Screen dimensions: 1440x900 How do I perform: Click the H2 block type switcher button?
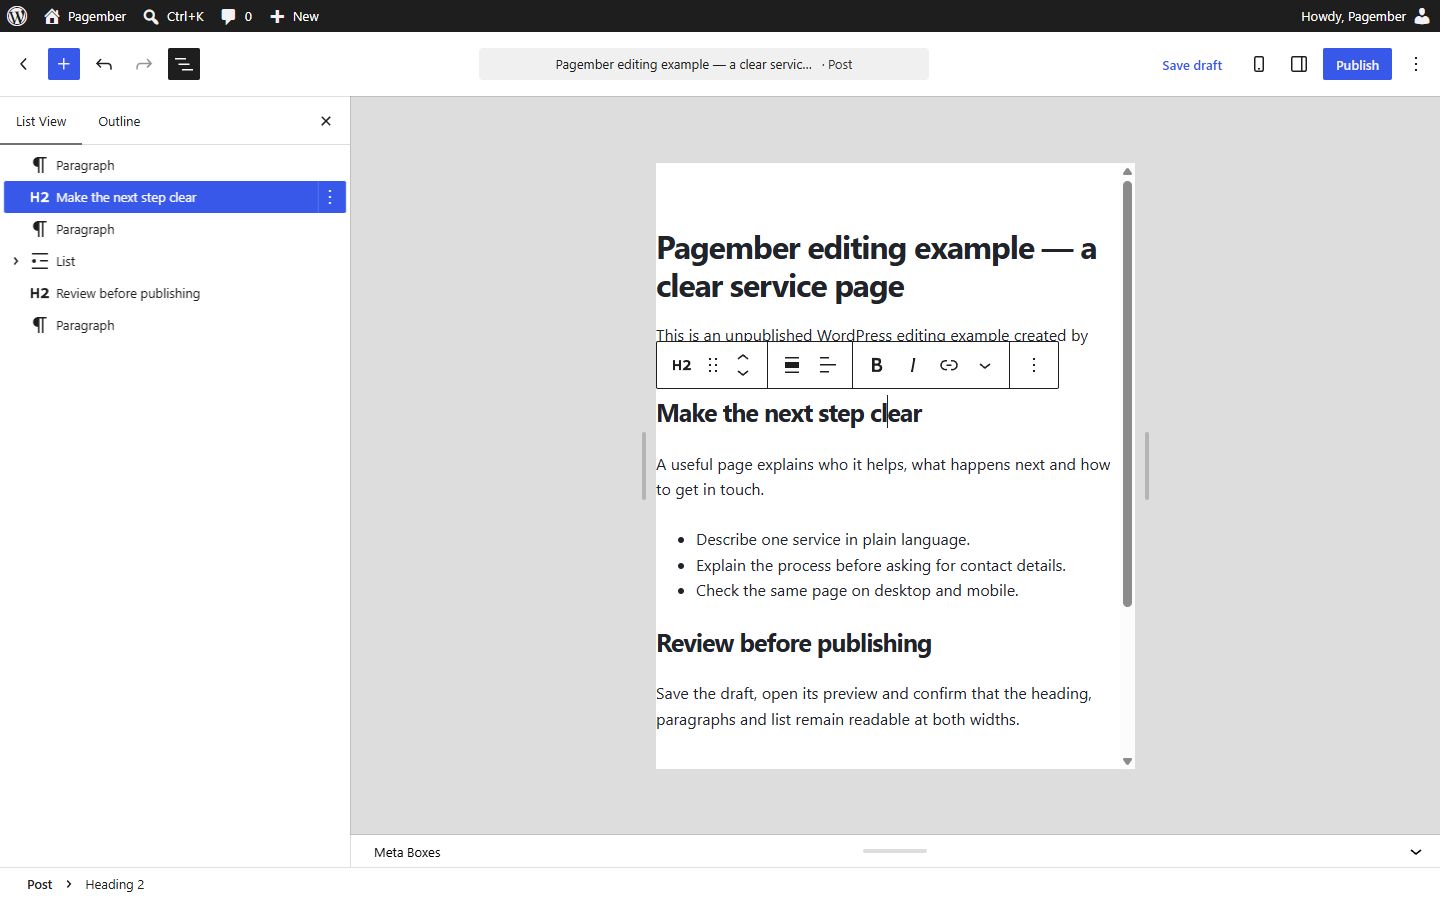tap(681, 365)
